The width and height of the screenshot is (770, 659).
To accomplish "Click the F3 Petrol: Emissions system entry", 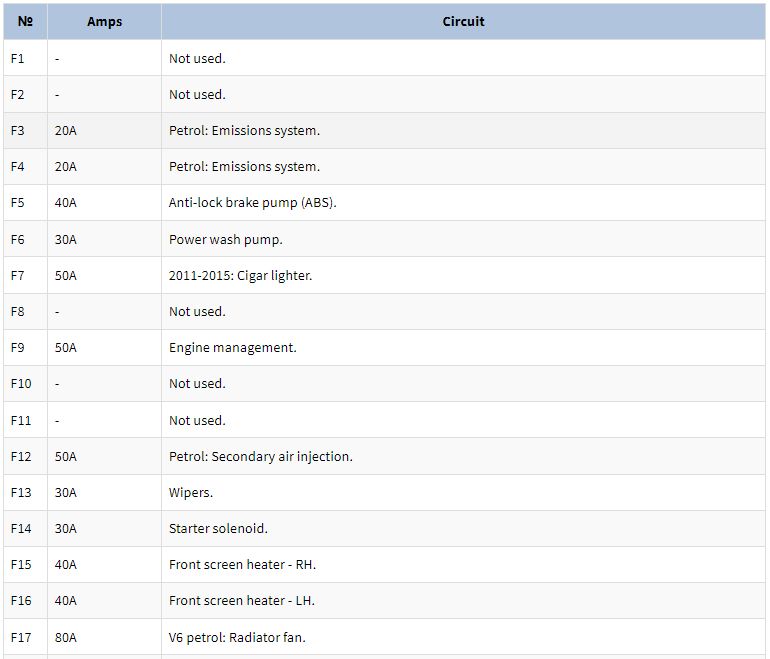I will tap(244, 131).
